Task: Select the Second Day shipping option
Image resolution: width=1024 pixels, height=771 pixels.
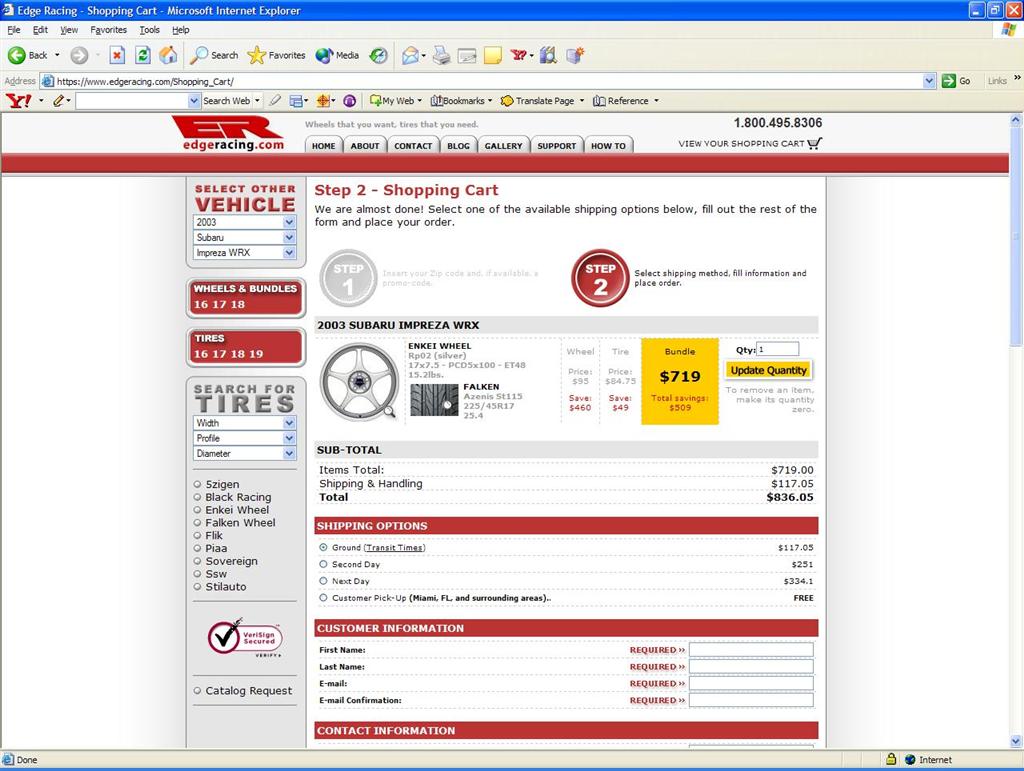Action: tap(323, 564)
